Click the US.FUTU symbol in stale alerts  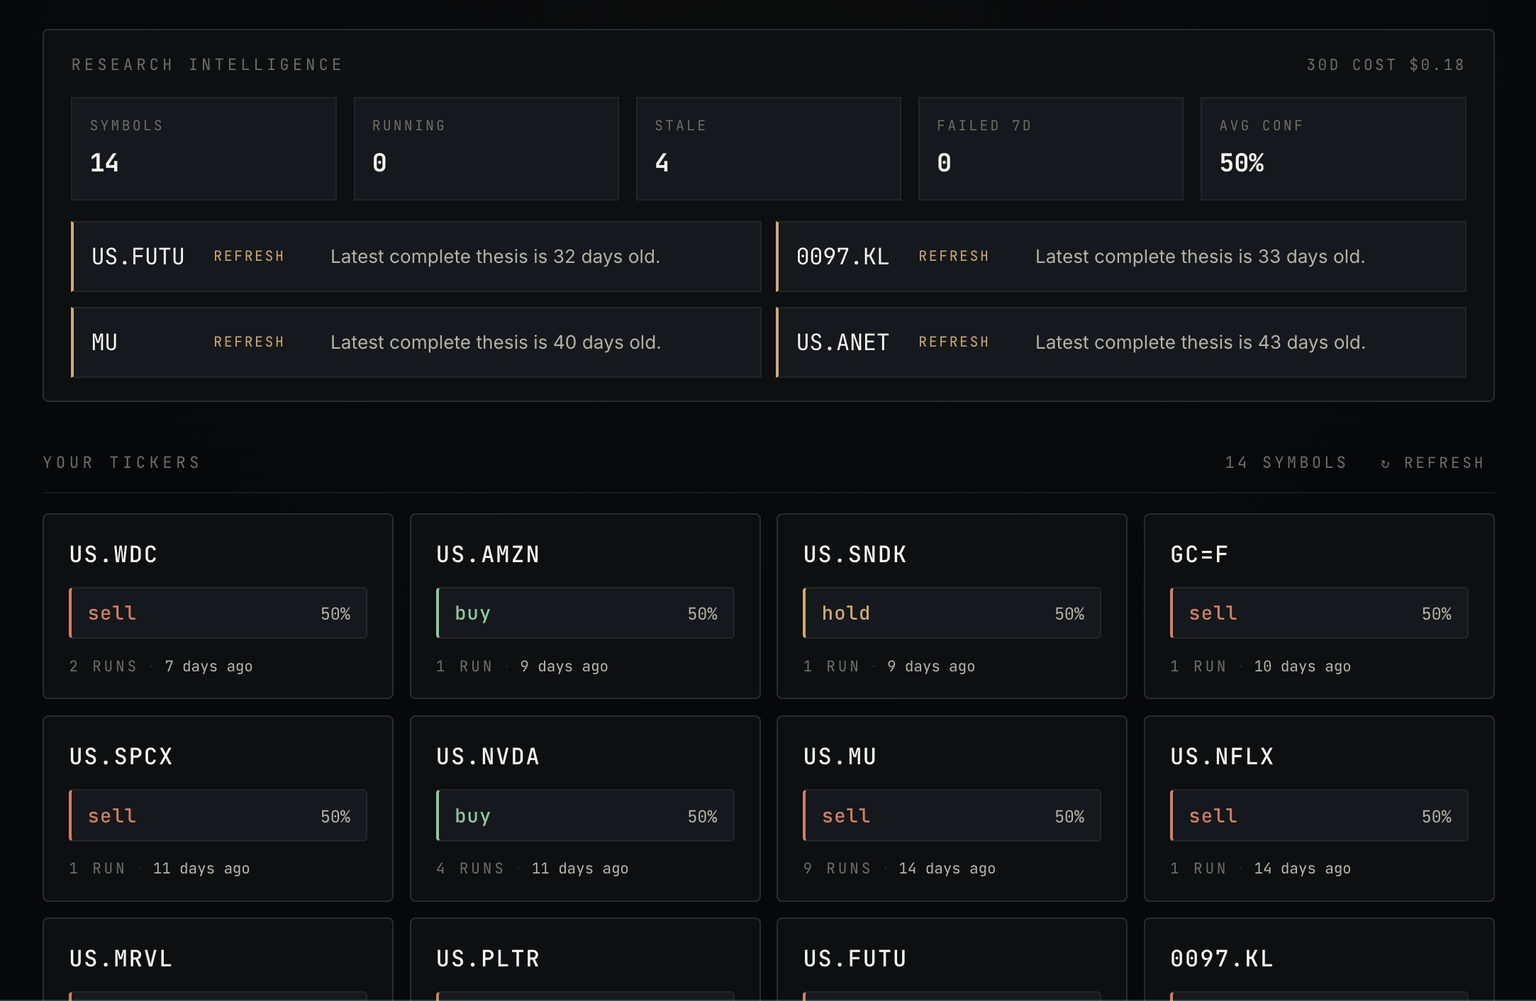coord(138,257)
